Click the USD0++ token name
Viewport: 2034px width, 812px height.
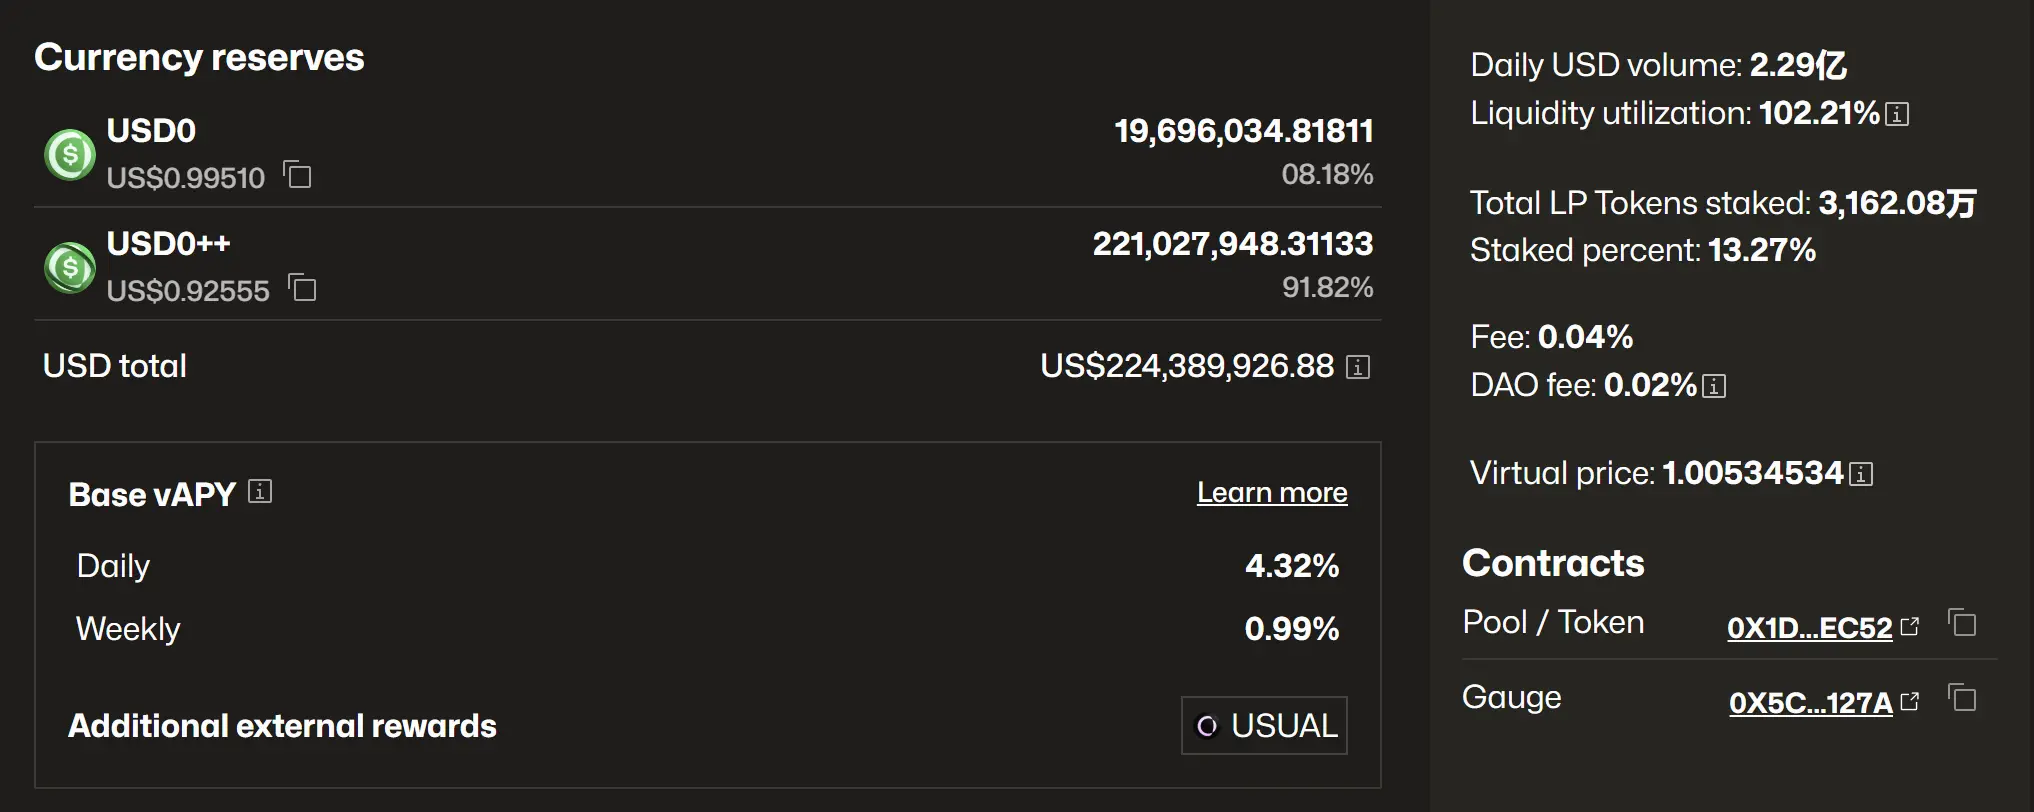(168, 243)
